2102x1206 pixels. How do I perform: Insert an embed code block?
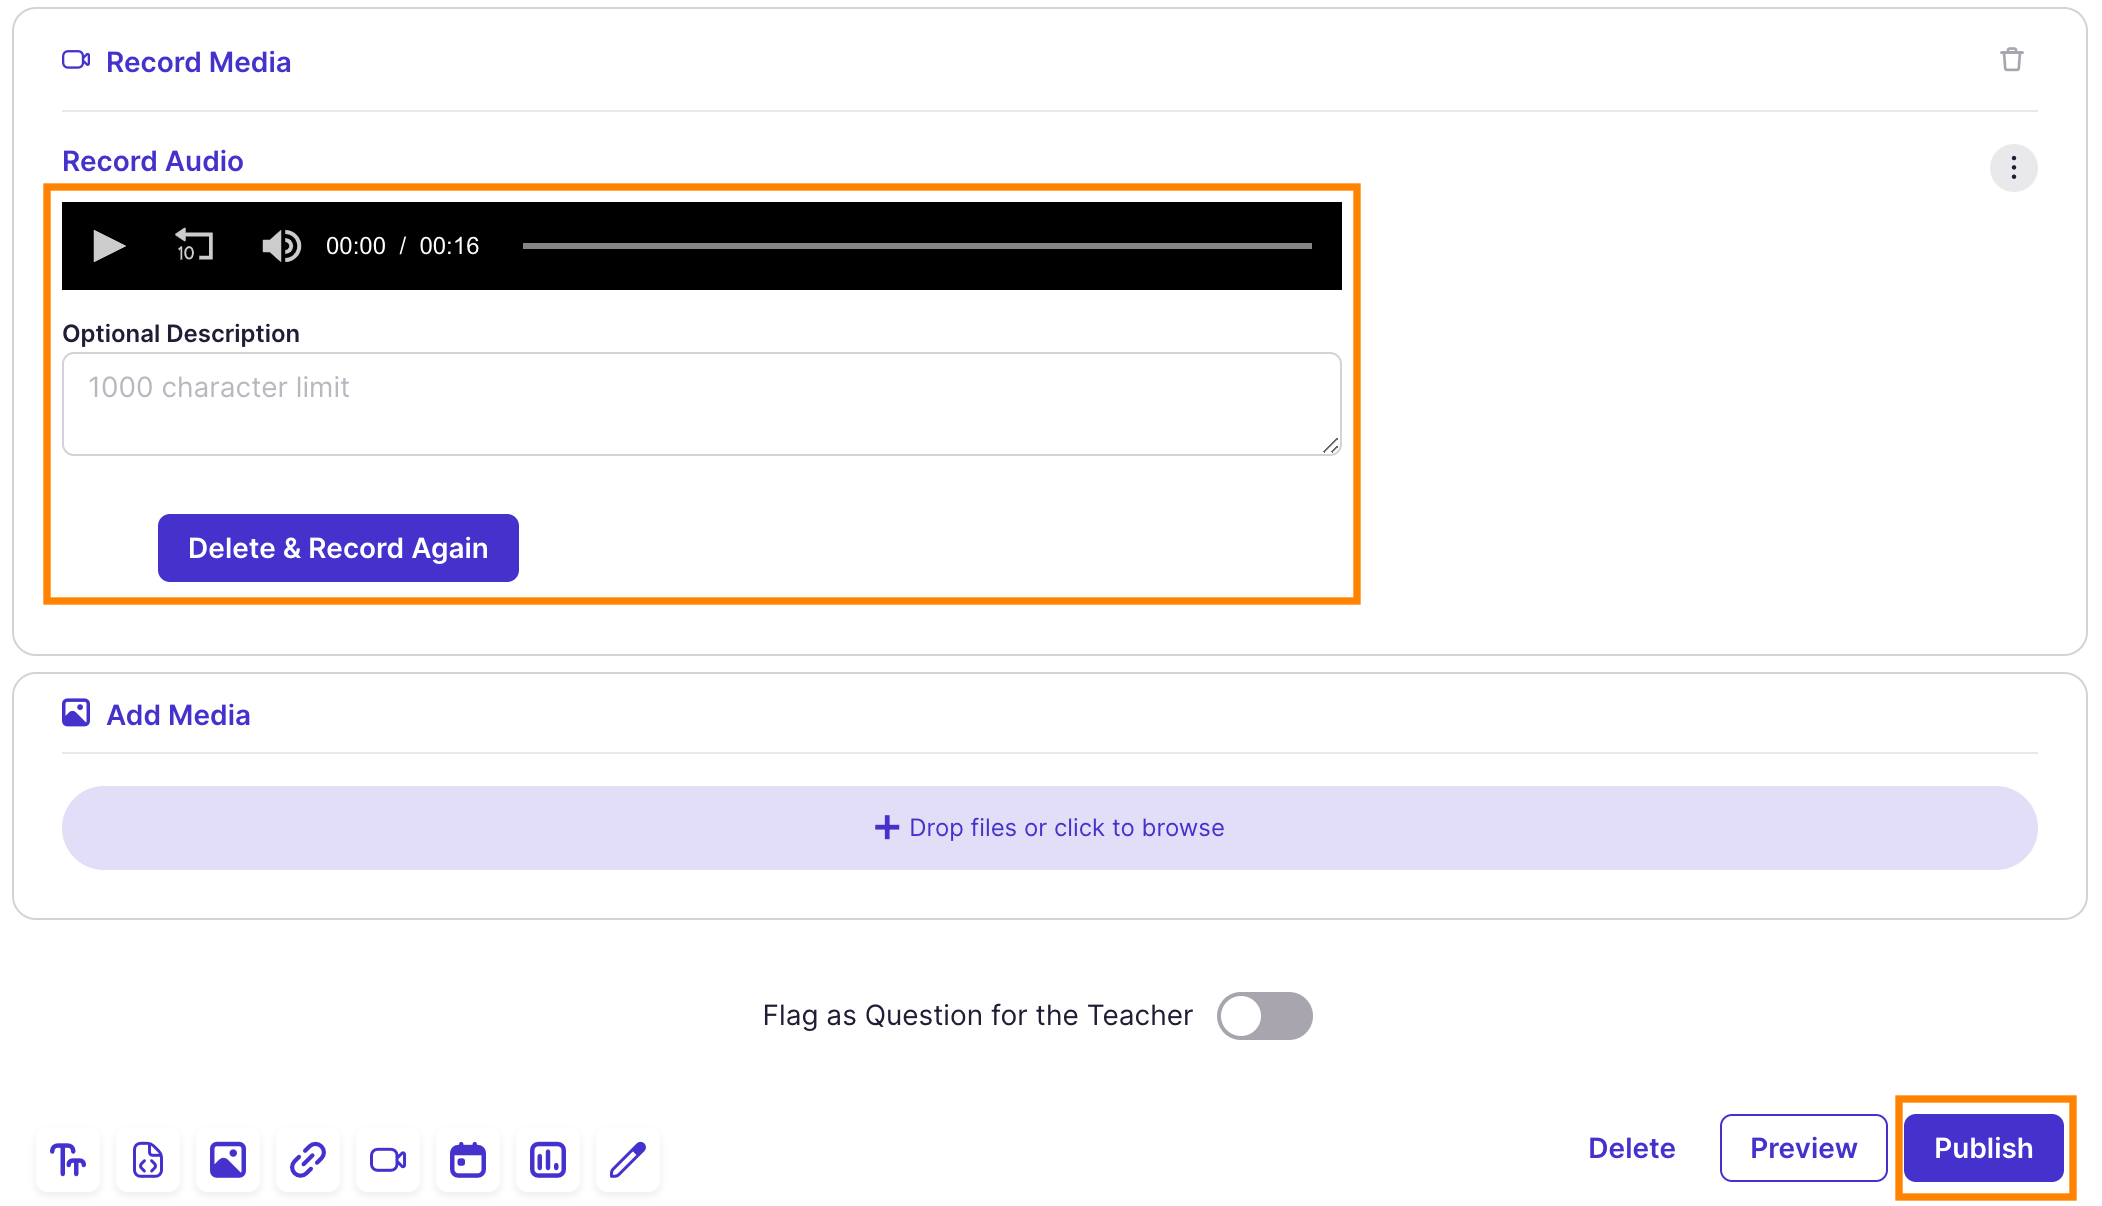(148, 1160)
